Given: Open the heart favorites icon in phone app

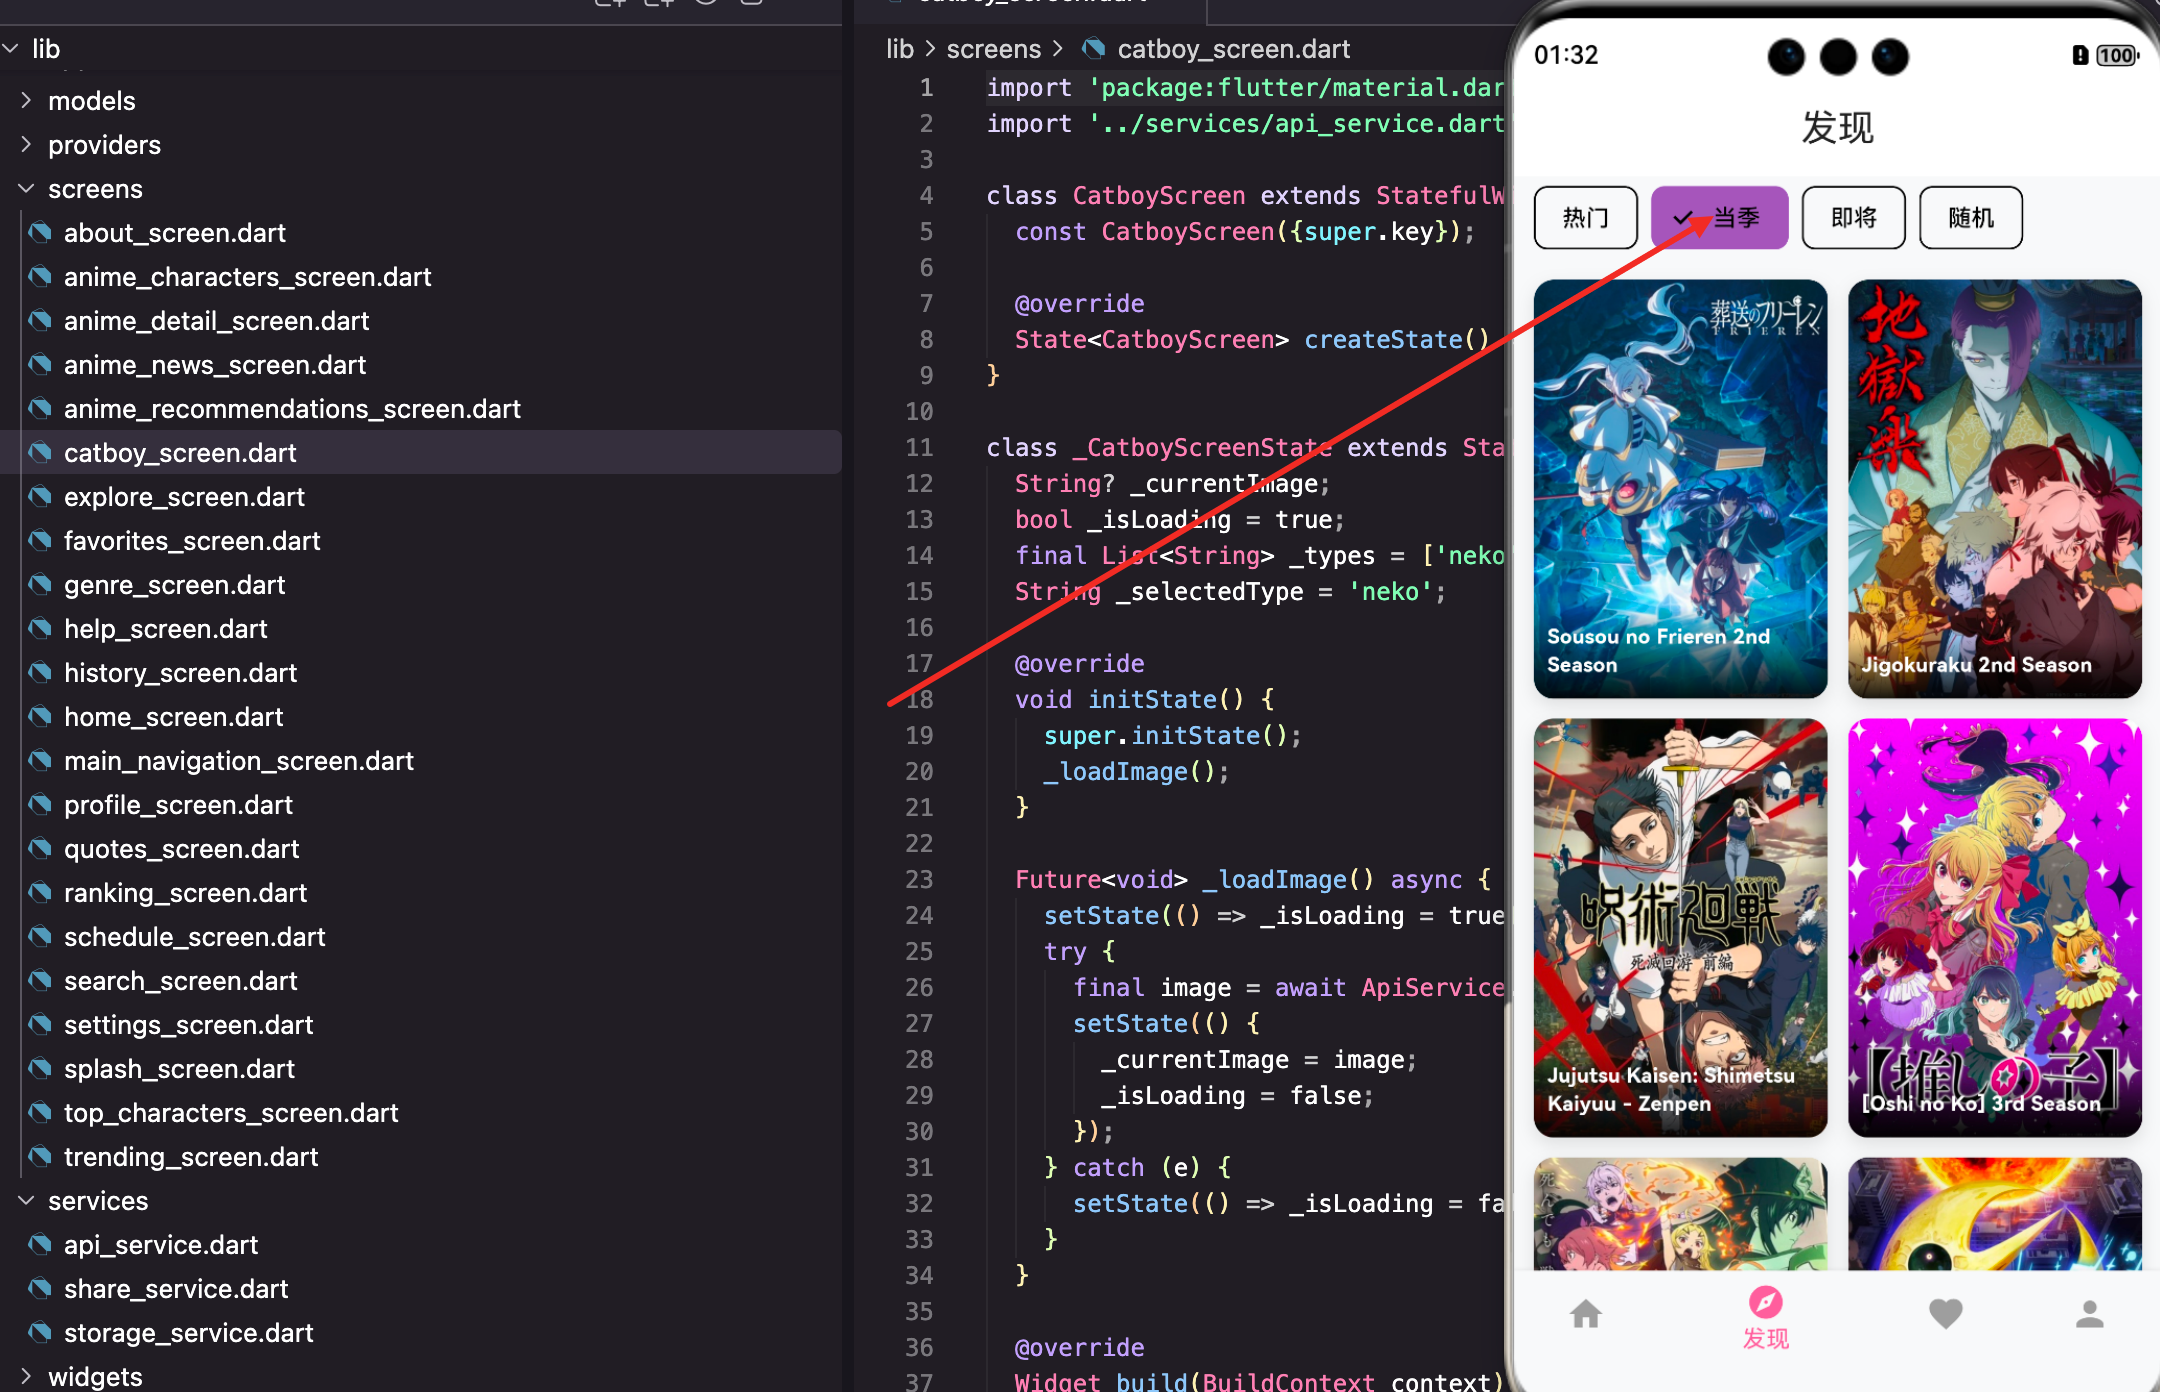Looking at the screenshot, I should tap(1945, 1314).
